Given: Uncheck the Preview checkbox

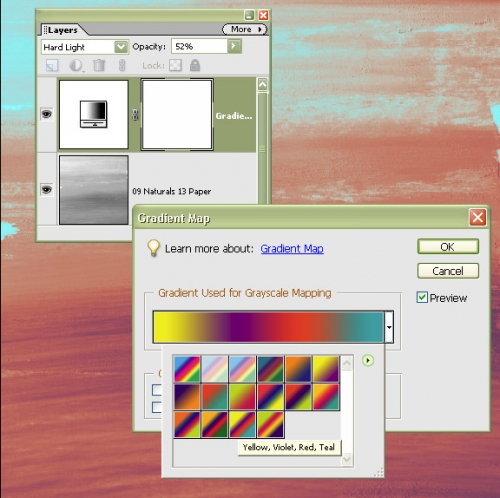Looking at the screenshot, I should coord(422,297).
